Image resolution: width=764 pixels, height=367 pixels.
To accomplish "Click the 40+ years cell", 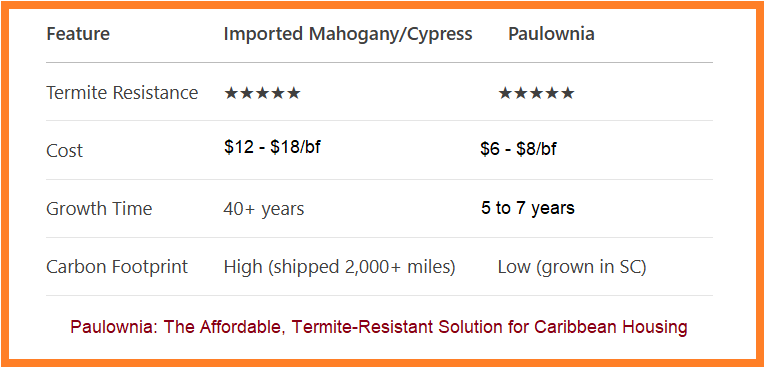I will click(x=264, y=209).
